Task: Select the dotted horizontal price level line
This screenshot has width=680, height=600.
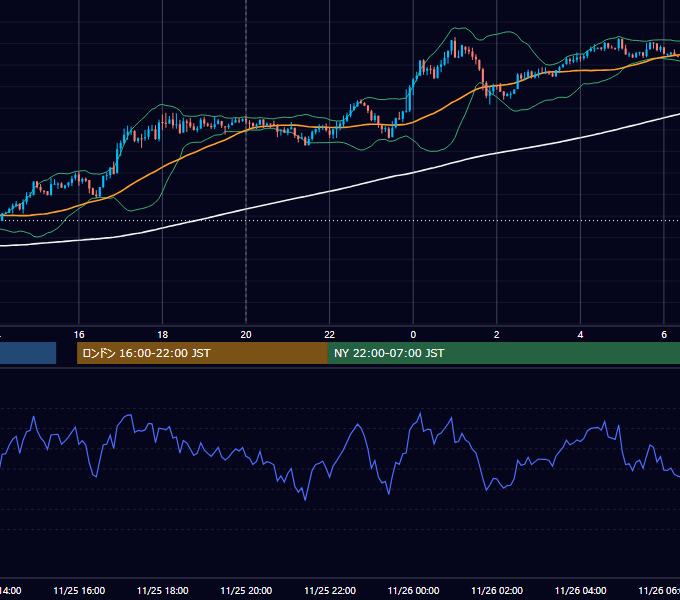Action: pos(340,220)
